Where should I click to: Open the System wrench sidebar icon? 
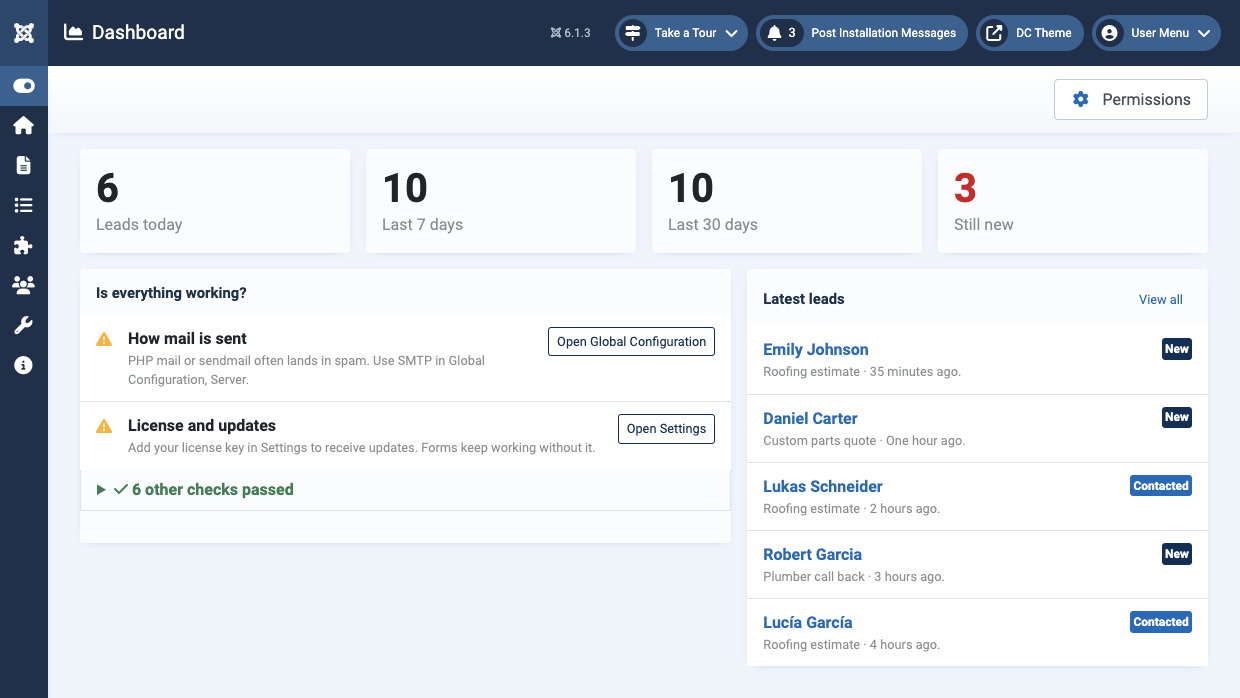tap(24, 325)
